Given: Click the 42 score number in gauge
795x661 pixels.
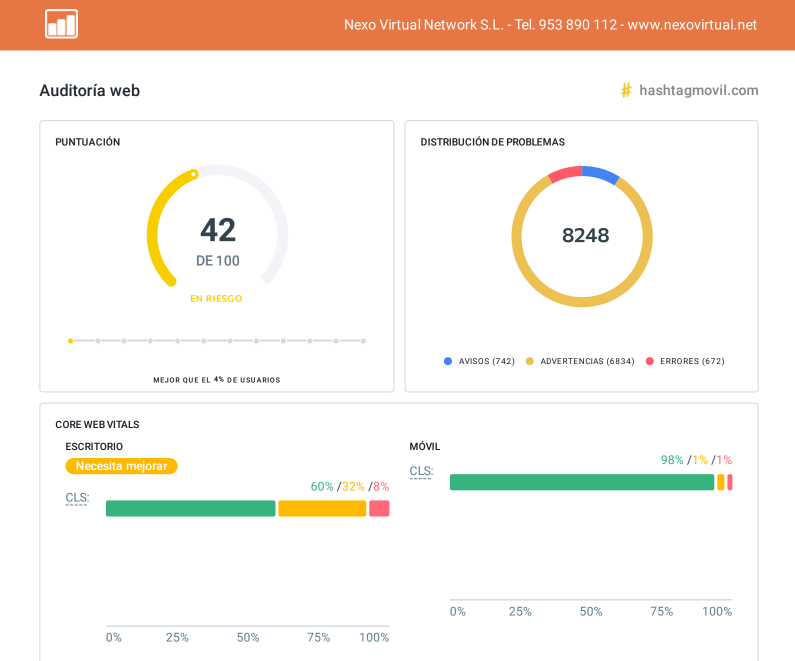Looking at the screenshot, I should (x=217, y=230).
